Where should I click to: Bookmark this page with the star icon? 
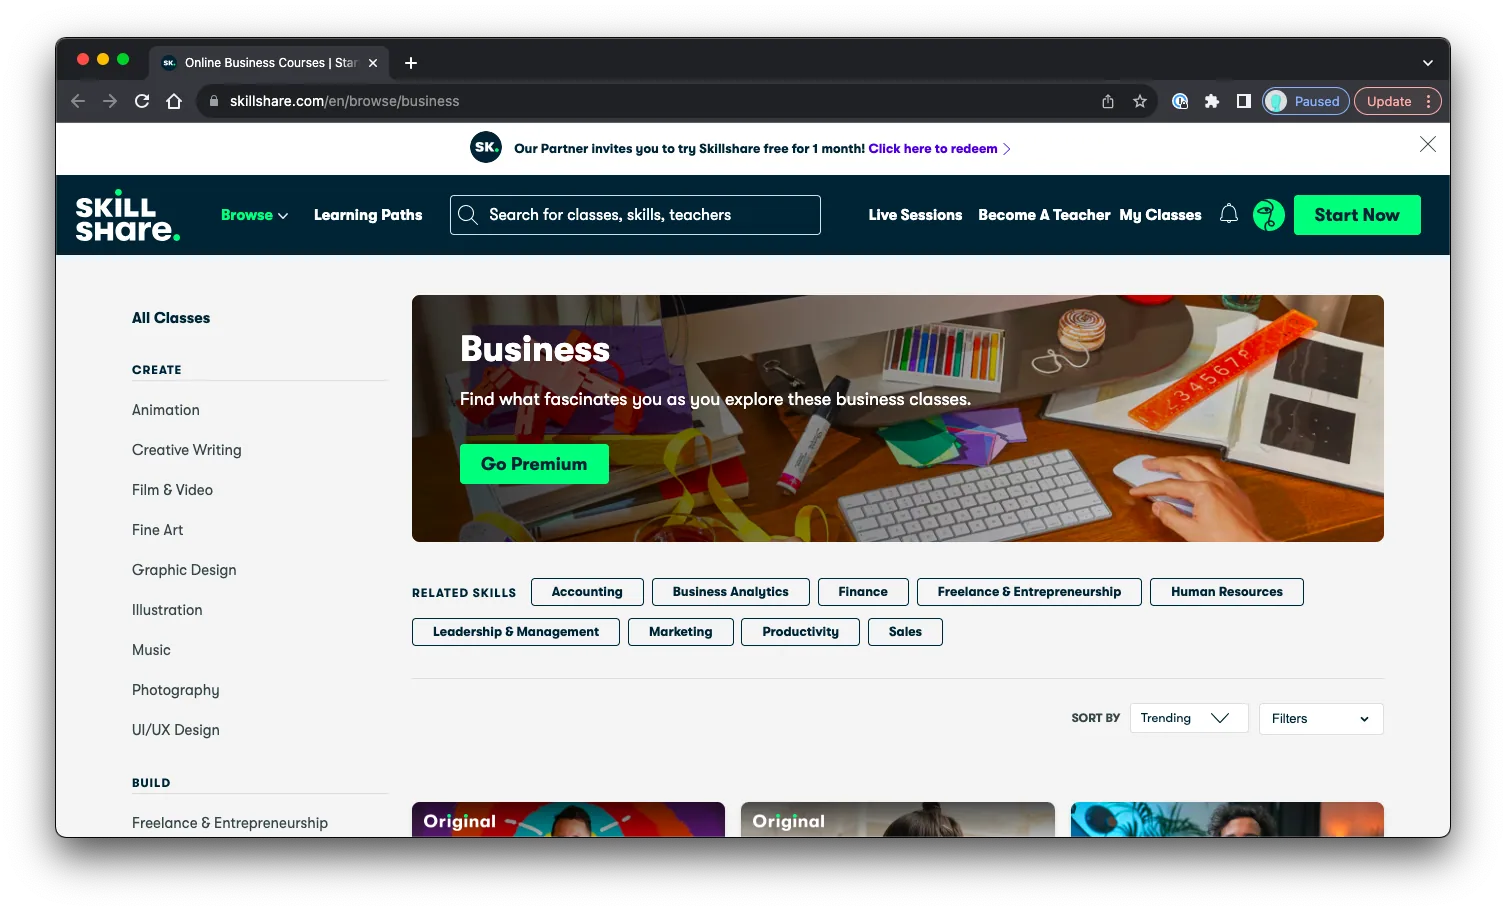(x=1140, y=101)
